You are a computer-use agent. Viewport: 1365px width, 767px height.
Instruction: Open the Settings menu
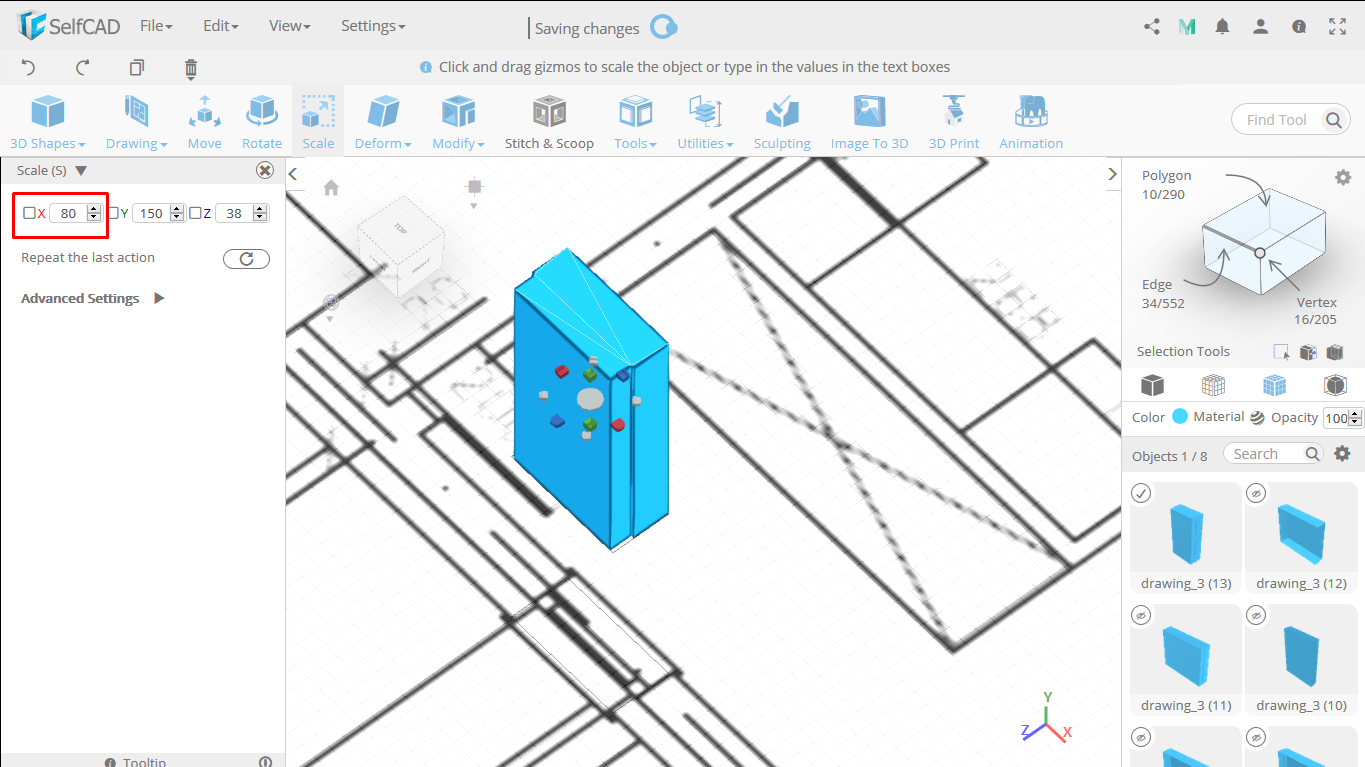coord(373,26)
